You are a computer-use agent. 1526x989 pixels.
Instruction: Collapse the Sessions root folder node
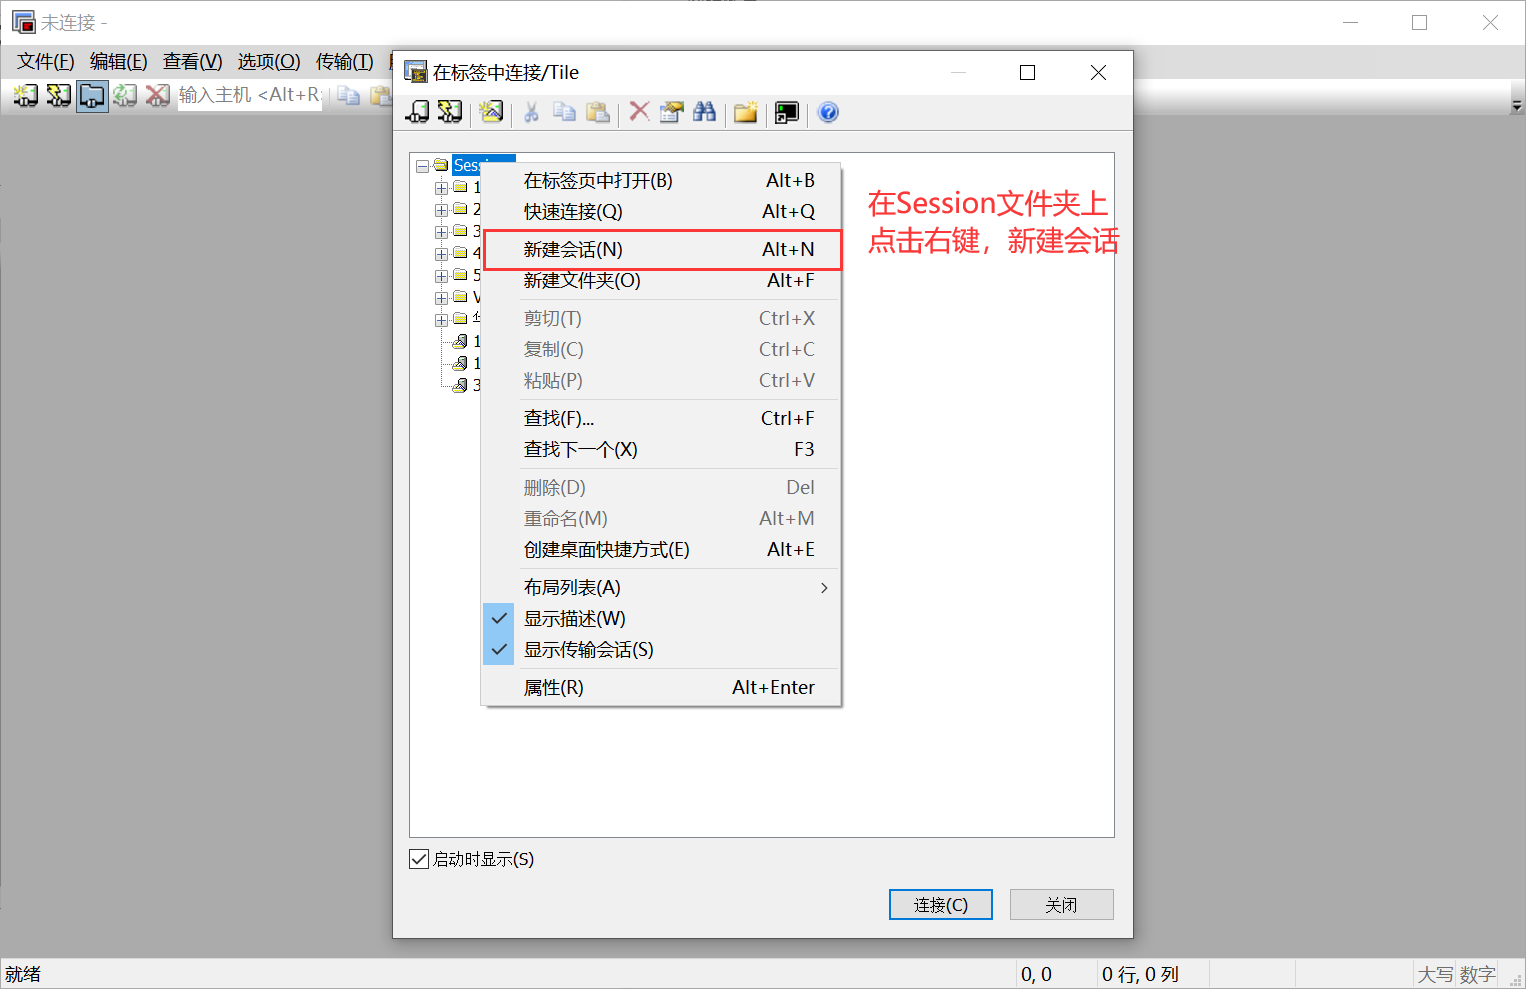pyautogui.click(x=423, y=166)
